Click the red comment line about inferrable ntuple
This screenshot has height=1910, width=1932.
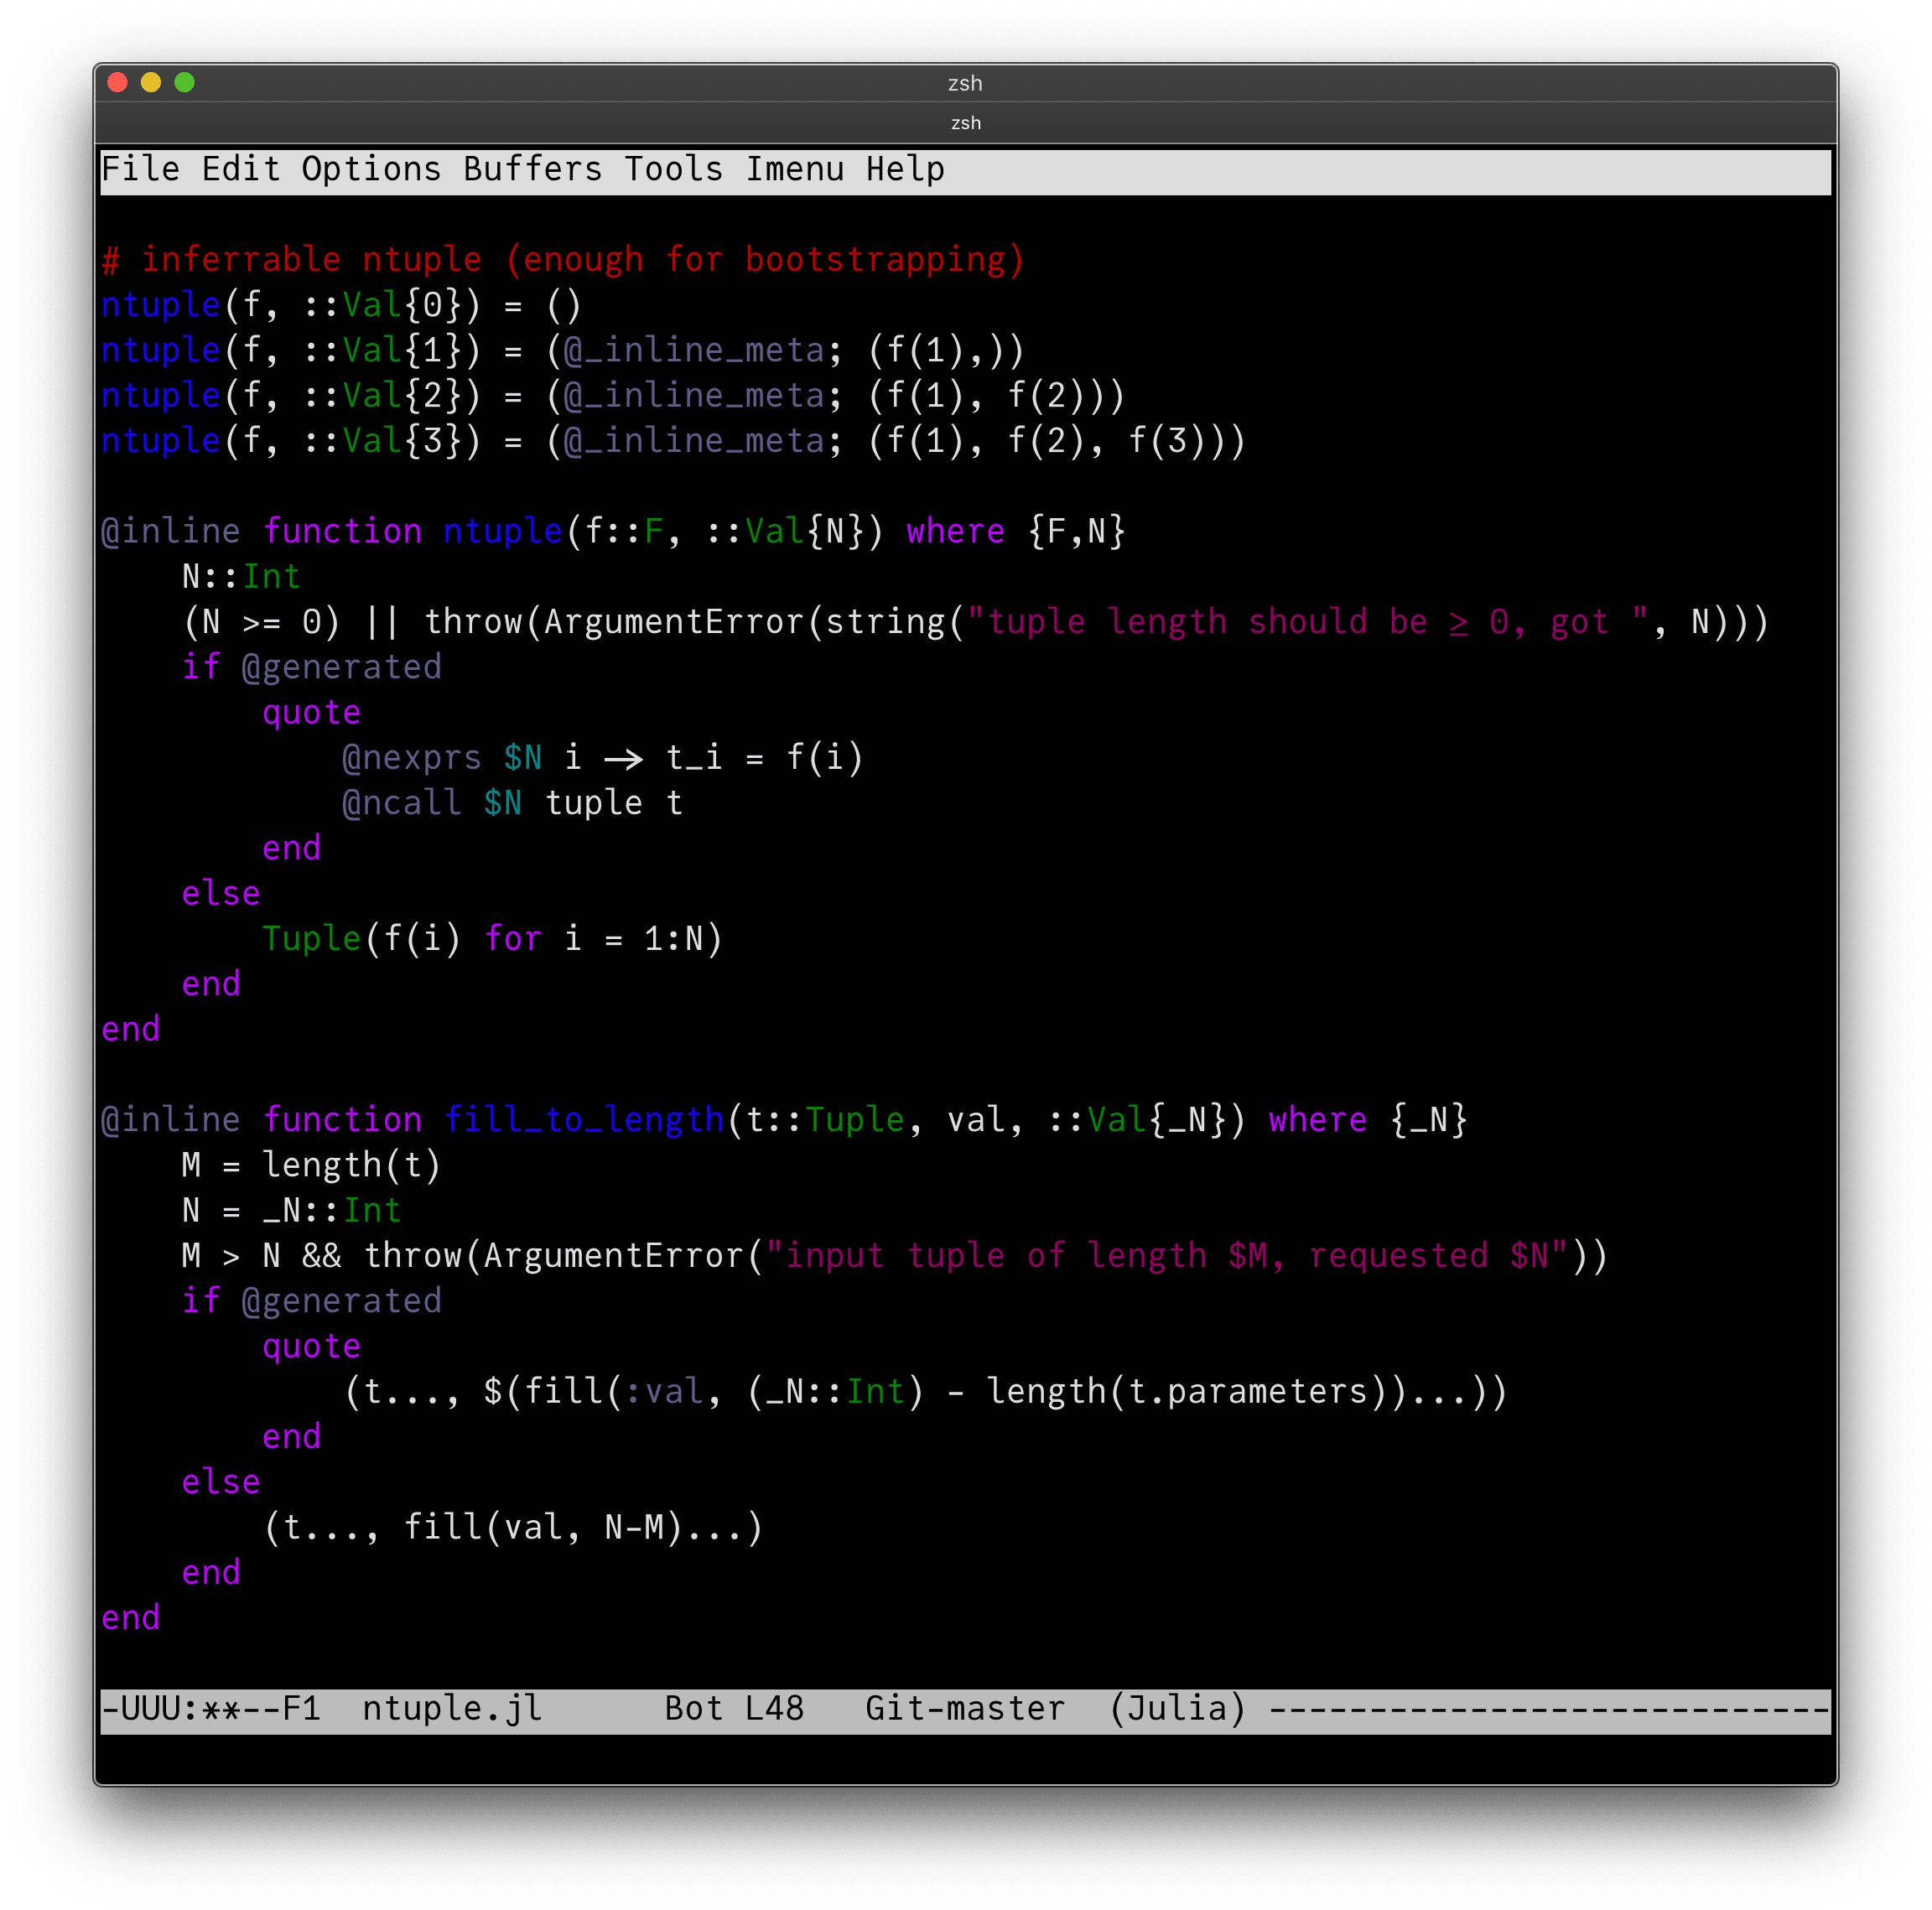point(564,259)
